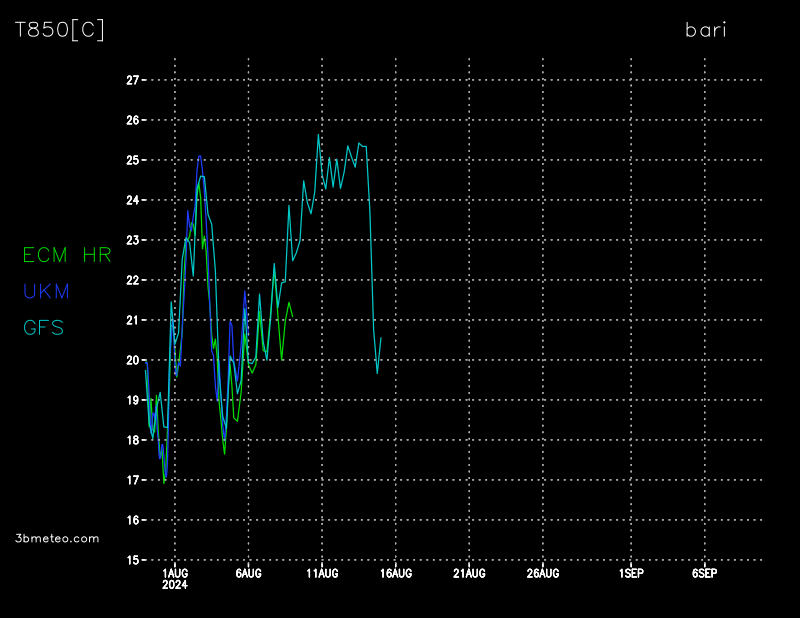Select the 16AUG date label
The width and height of the screenshot is (800, 618).
pyautogui.click(x=396, y=573)
